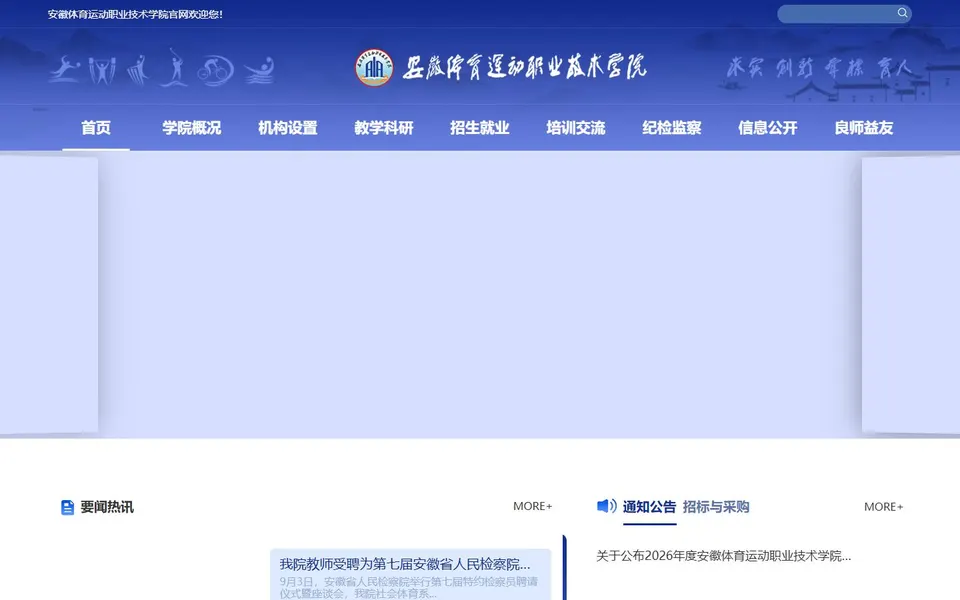Open notice 关于公布2026年度安徽体育运动职业技术学院
Viewport: 960px width, 600px height.
(724, 556)
